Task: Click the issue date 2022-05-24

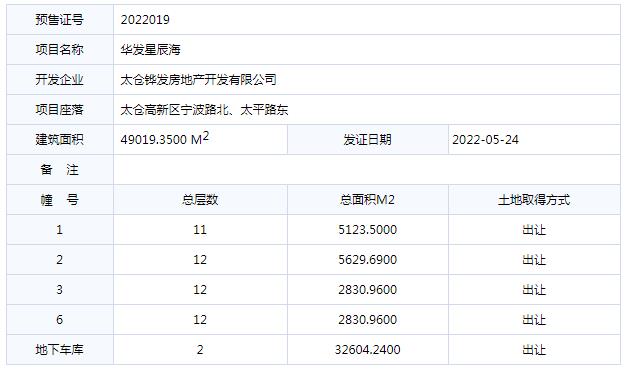Action: pyautogui.click(x=485, y=139)
